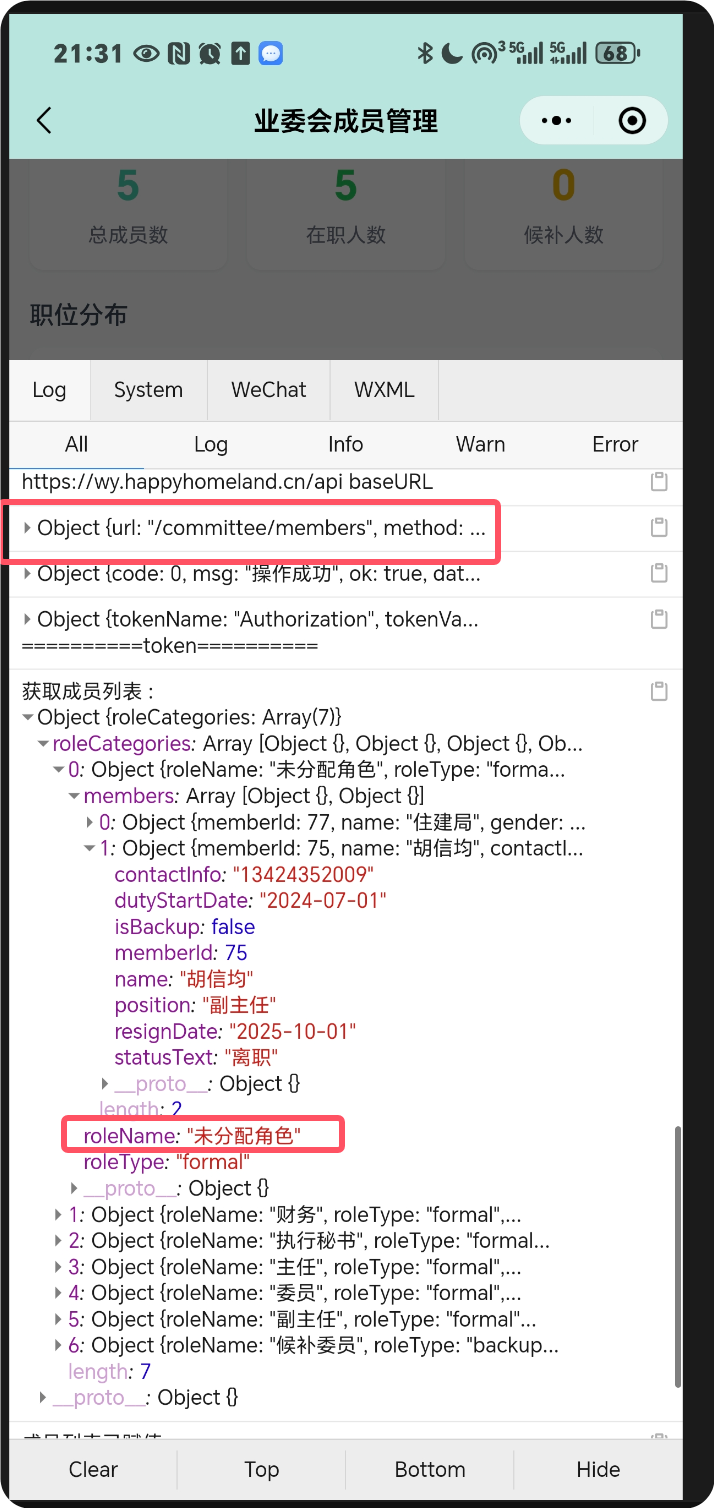714x1508 pixels.
Task: Expand __proto__ under member 胡信均
Action: (x=105, y=1084)
